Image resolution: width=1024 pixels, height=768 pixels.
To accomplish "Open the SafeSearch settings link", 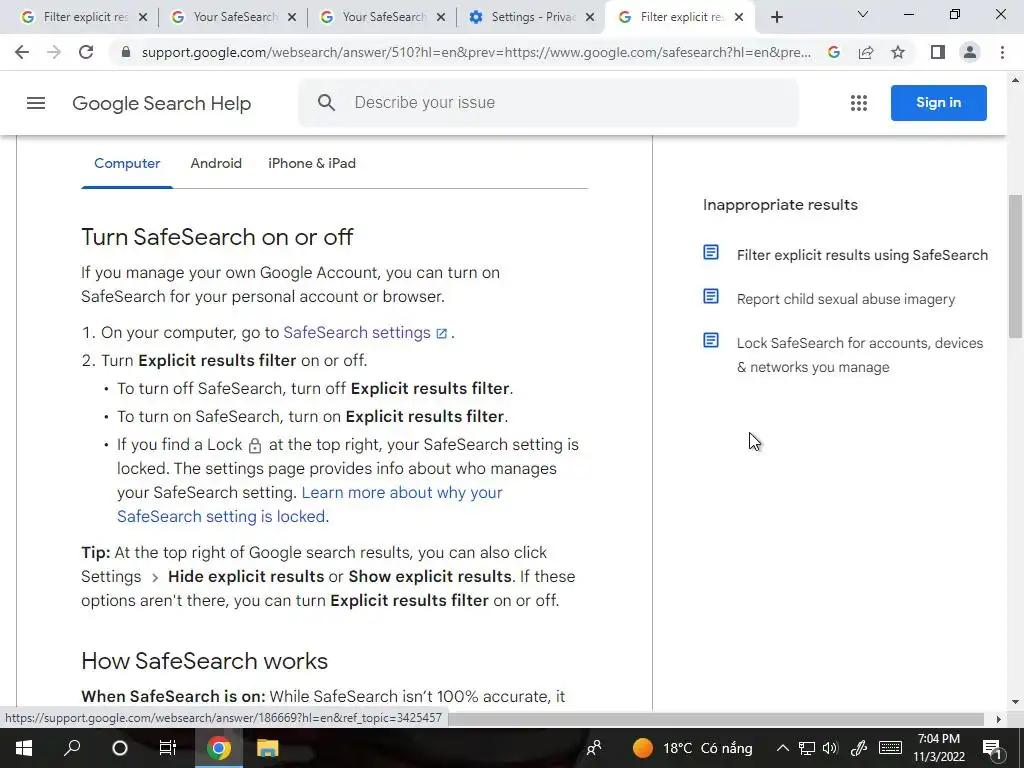I will 357,332.
